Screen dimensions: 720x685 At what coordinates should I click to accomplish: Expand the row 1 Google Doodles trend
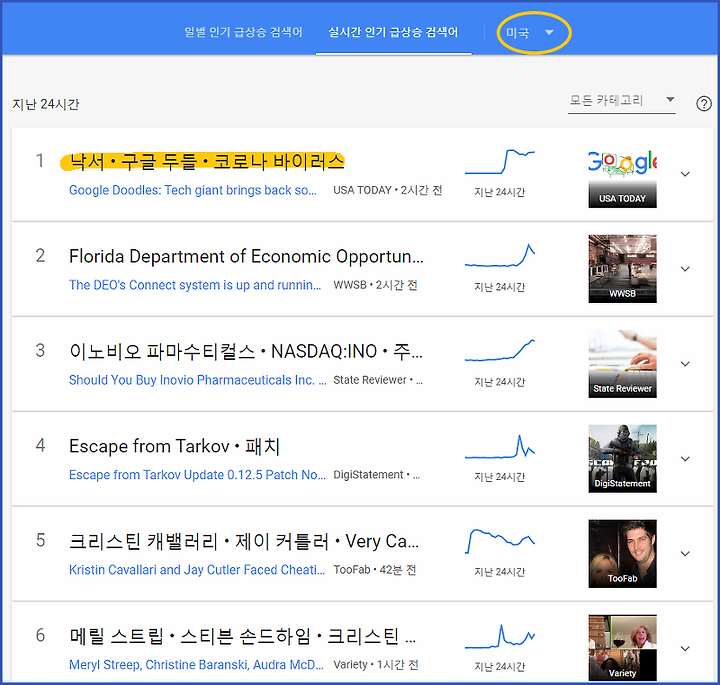(685, 174)
